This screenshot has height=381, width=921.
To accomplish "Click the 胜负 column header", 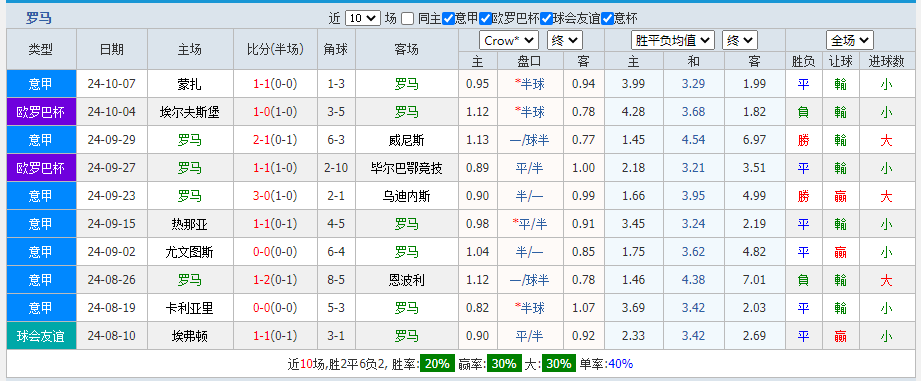I will 803,61.
